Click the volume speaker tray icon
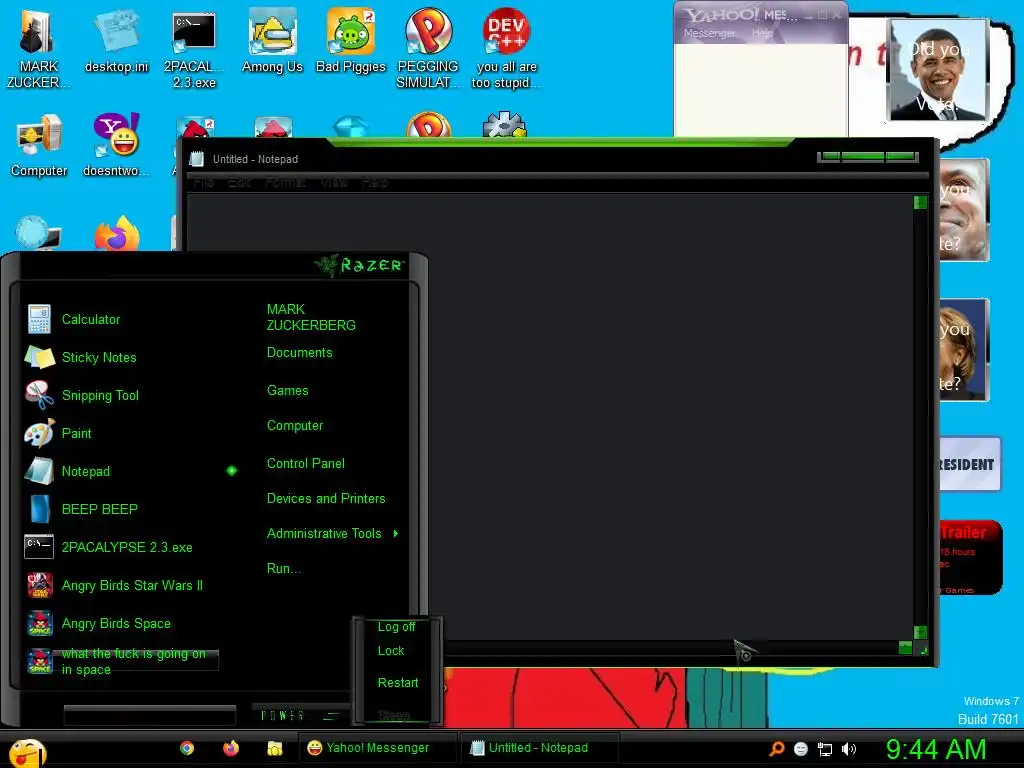 [848, 749]
